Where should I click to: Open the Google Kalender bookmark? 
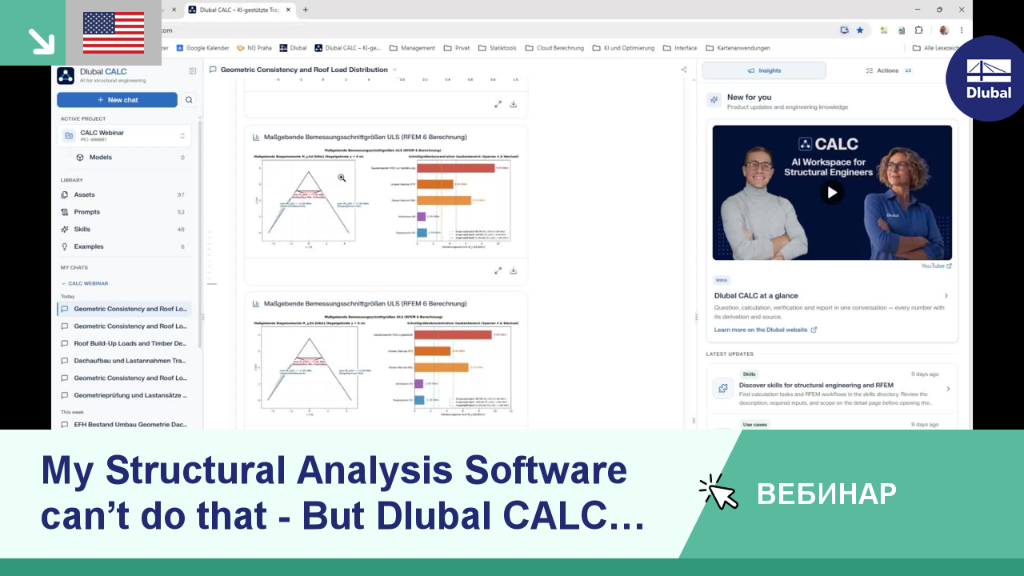pyautogui.click(x=203, y=48)
